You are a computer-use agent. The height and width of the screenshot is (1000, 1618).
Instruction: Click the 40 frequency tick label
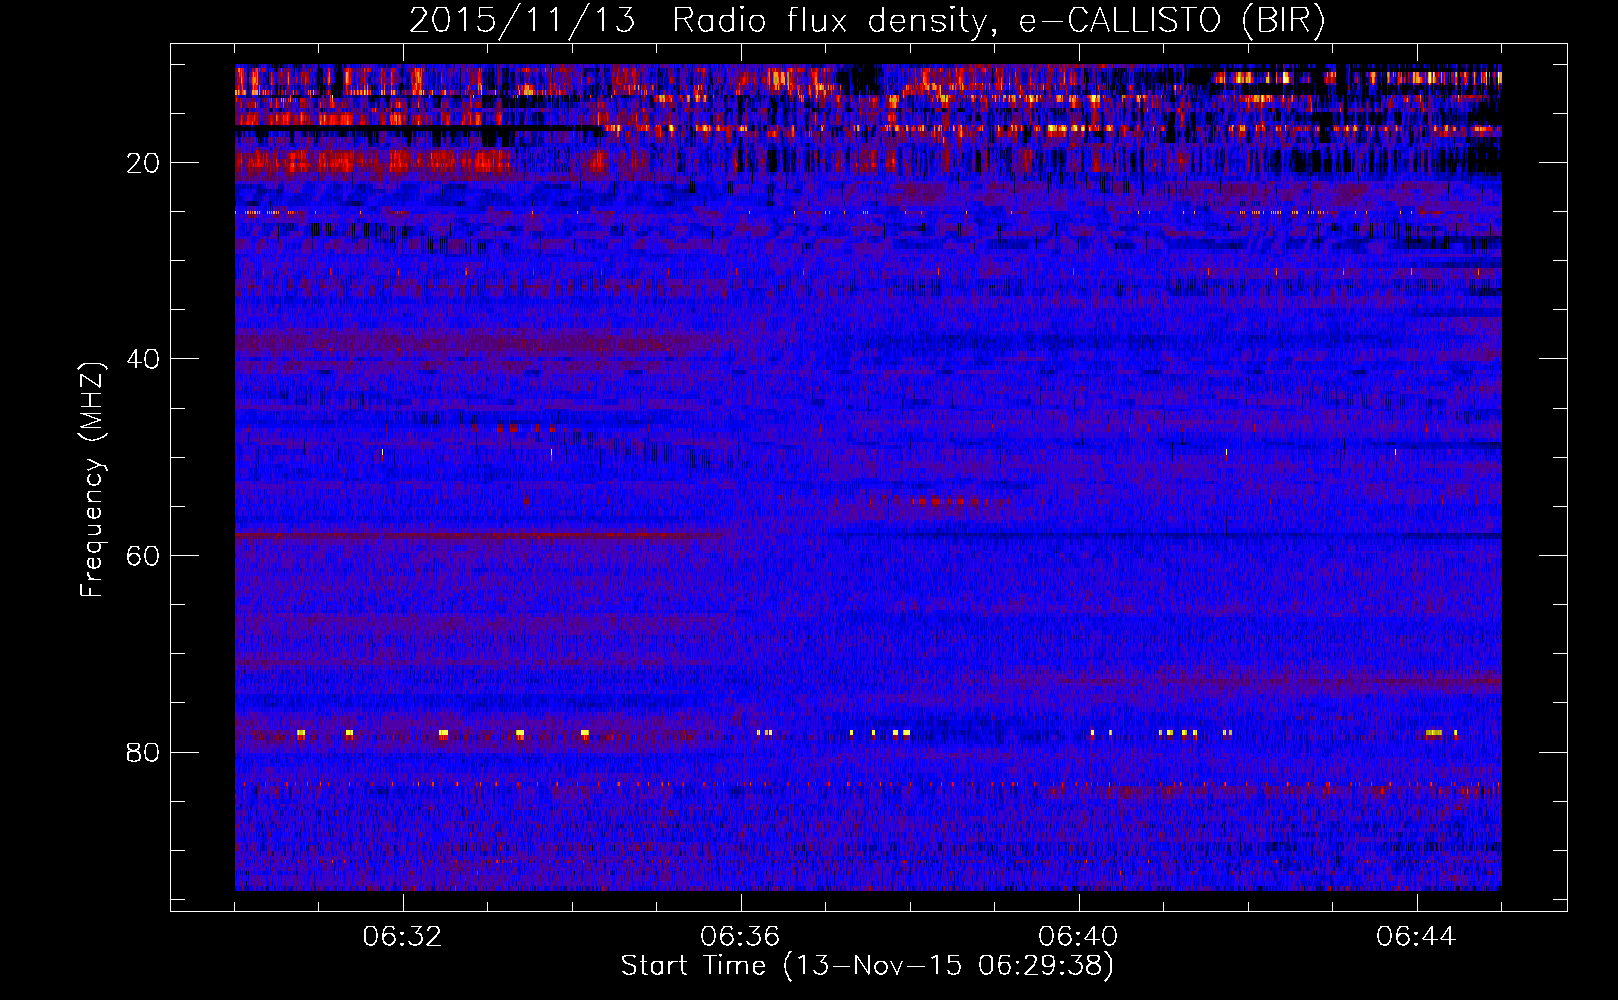click(143, 360)
